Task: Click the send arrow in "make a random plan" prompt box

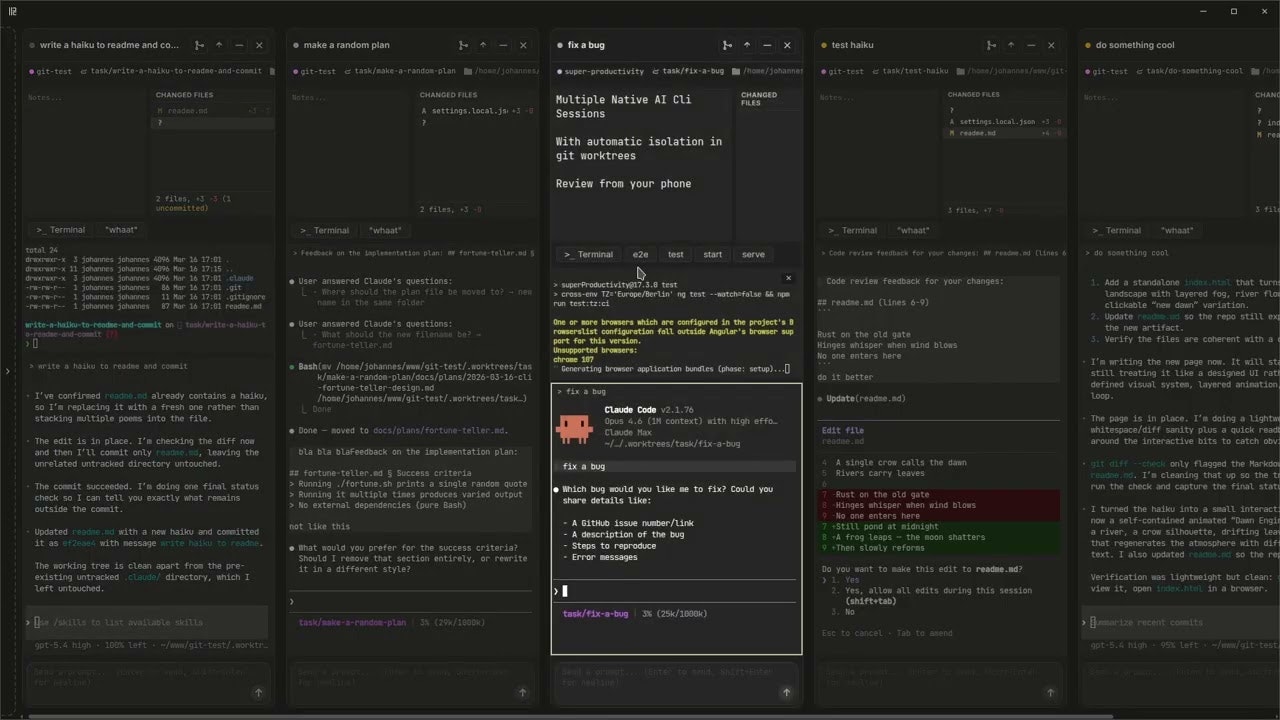Action: pyautogui.click(x=522, y=692)
